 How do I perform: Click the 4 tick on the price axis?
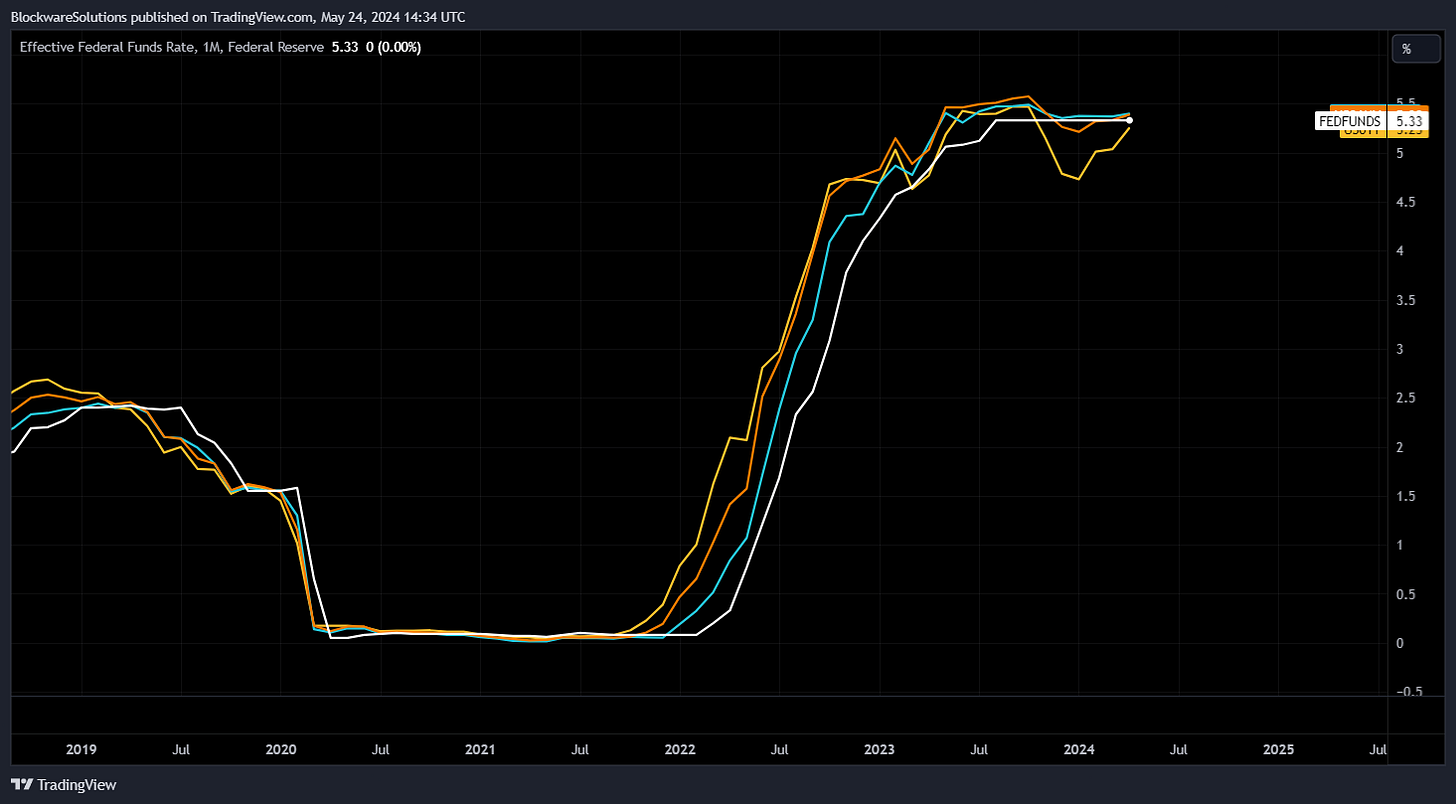1401,251
